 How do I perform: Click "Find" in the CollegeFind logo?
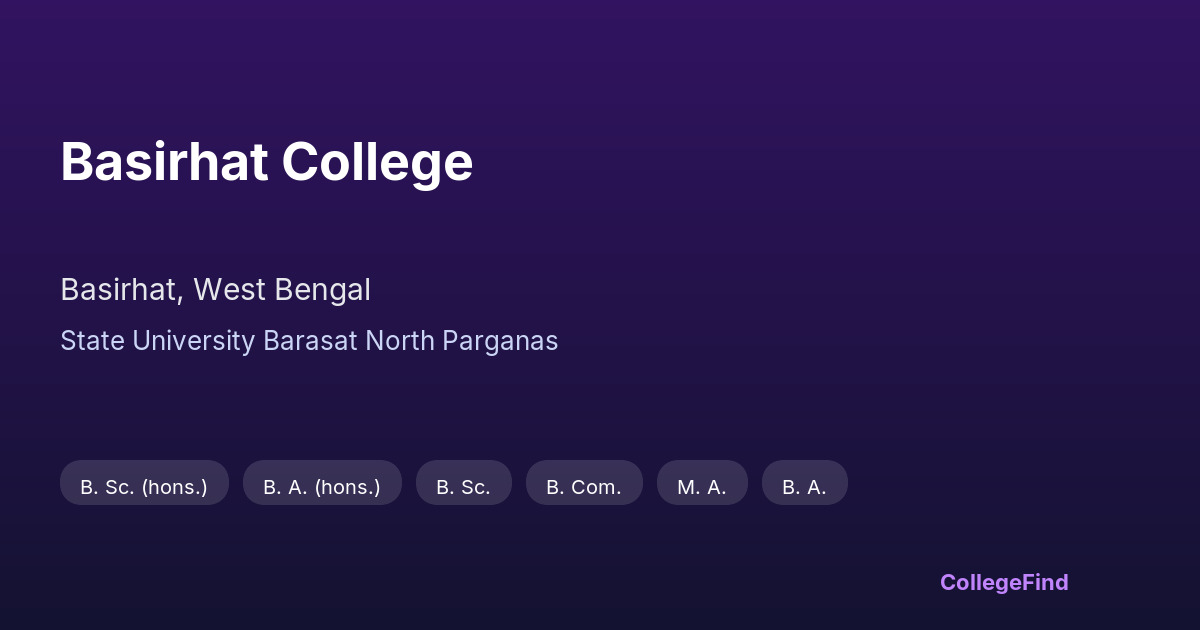[x=1044, y=582]
